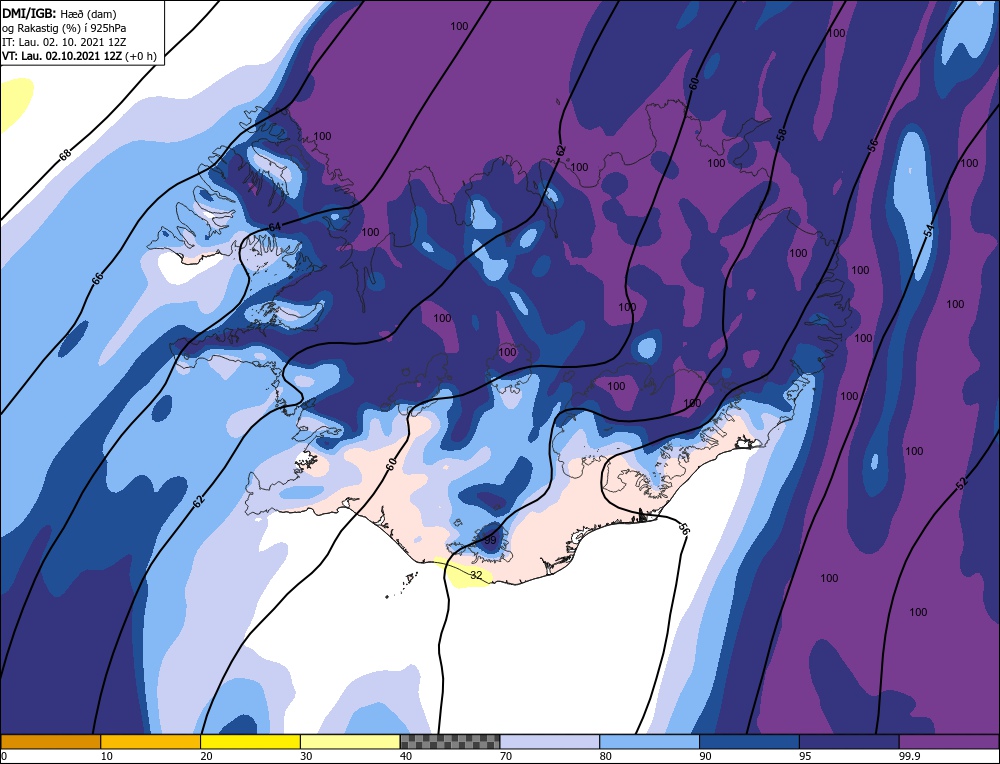The width and height of the screenshot is (1000, 764).
Task: Click the purple legend swatch above 99.9
Action: (949, 742)
